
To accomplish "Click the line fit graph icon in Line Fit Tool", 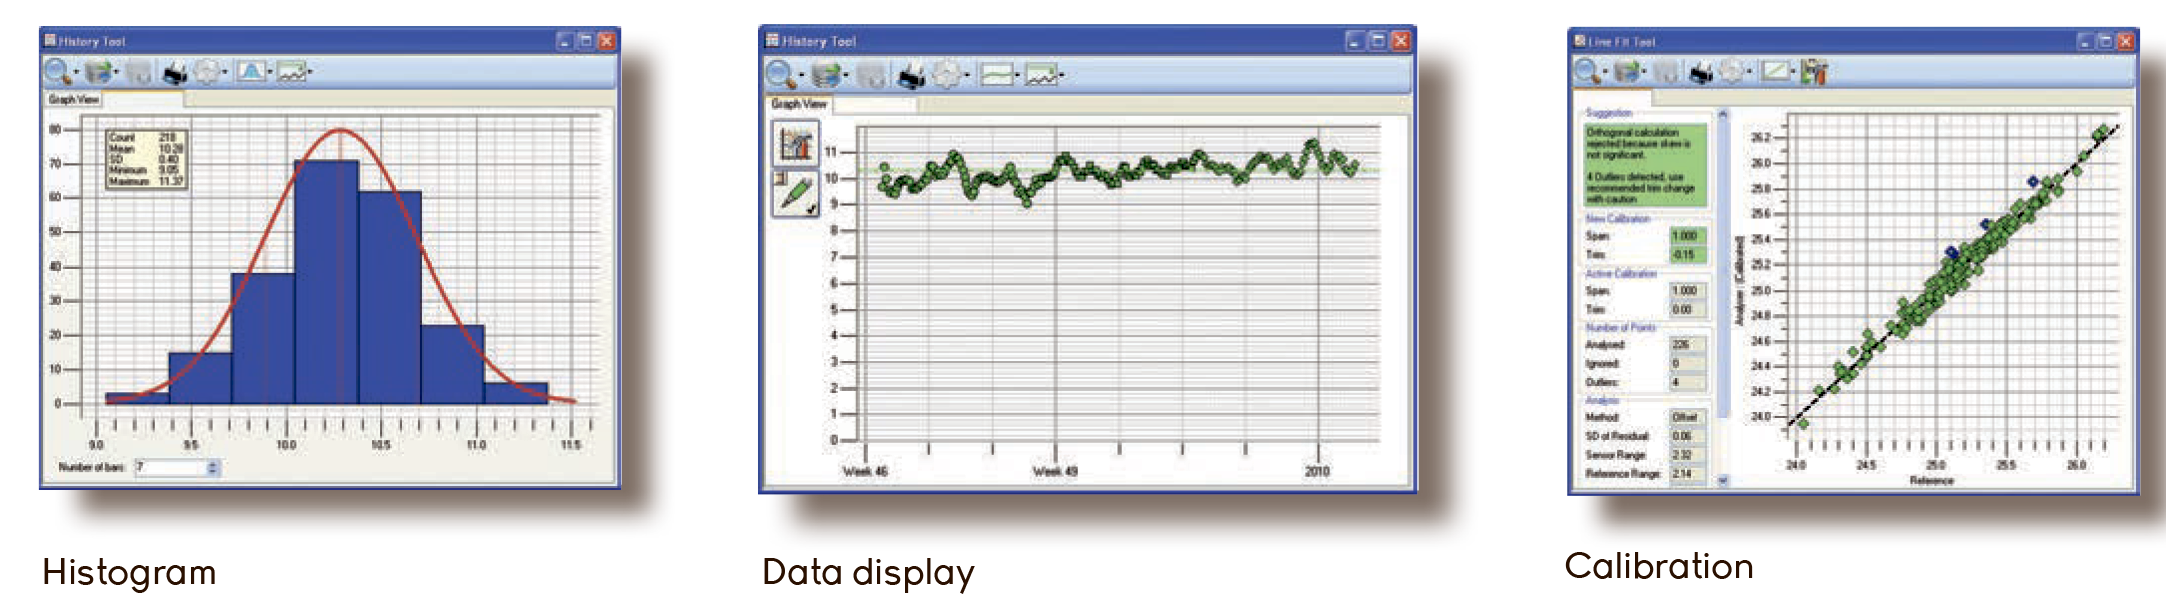I will click(1775, 72).
